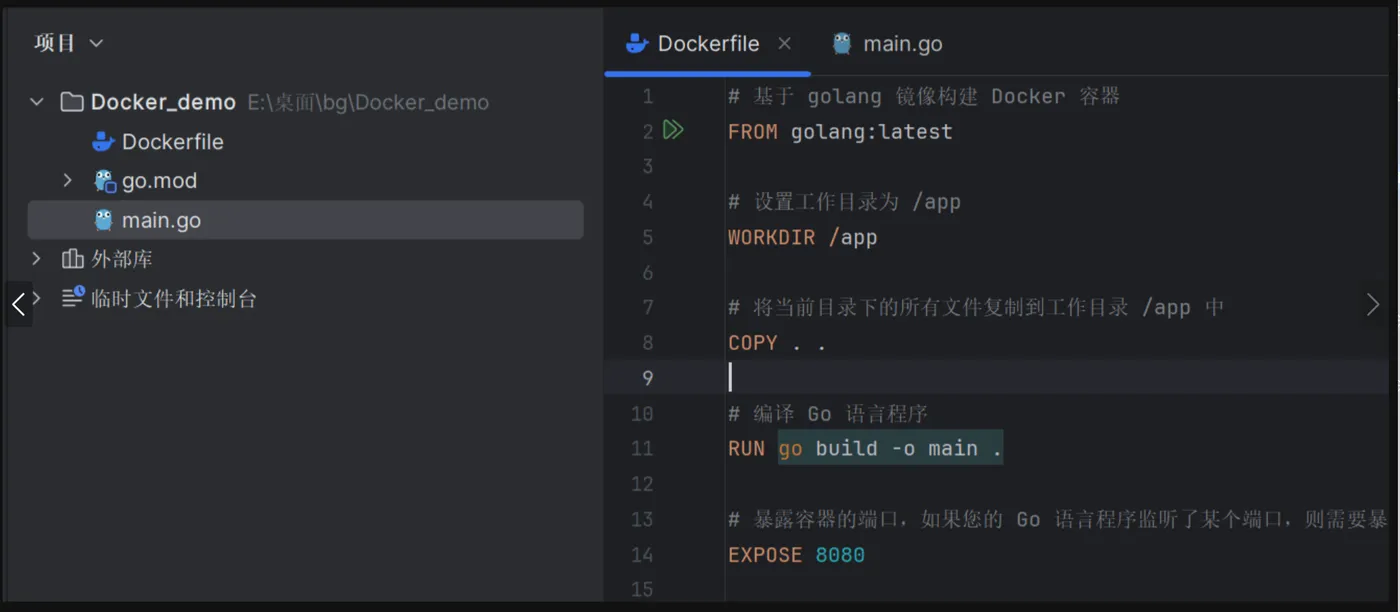
Task: Expand the 外部库 node
Action: pos(37,259)
